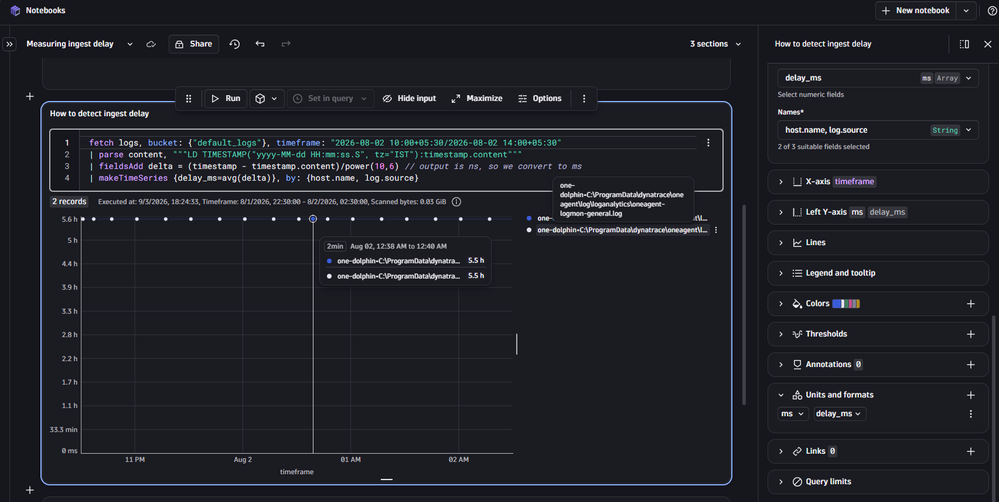Add a link with plus icon
Viewport: 999px width, 502px height.
click(970, 452)
